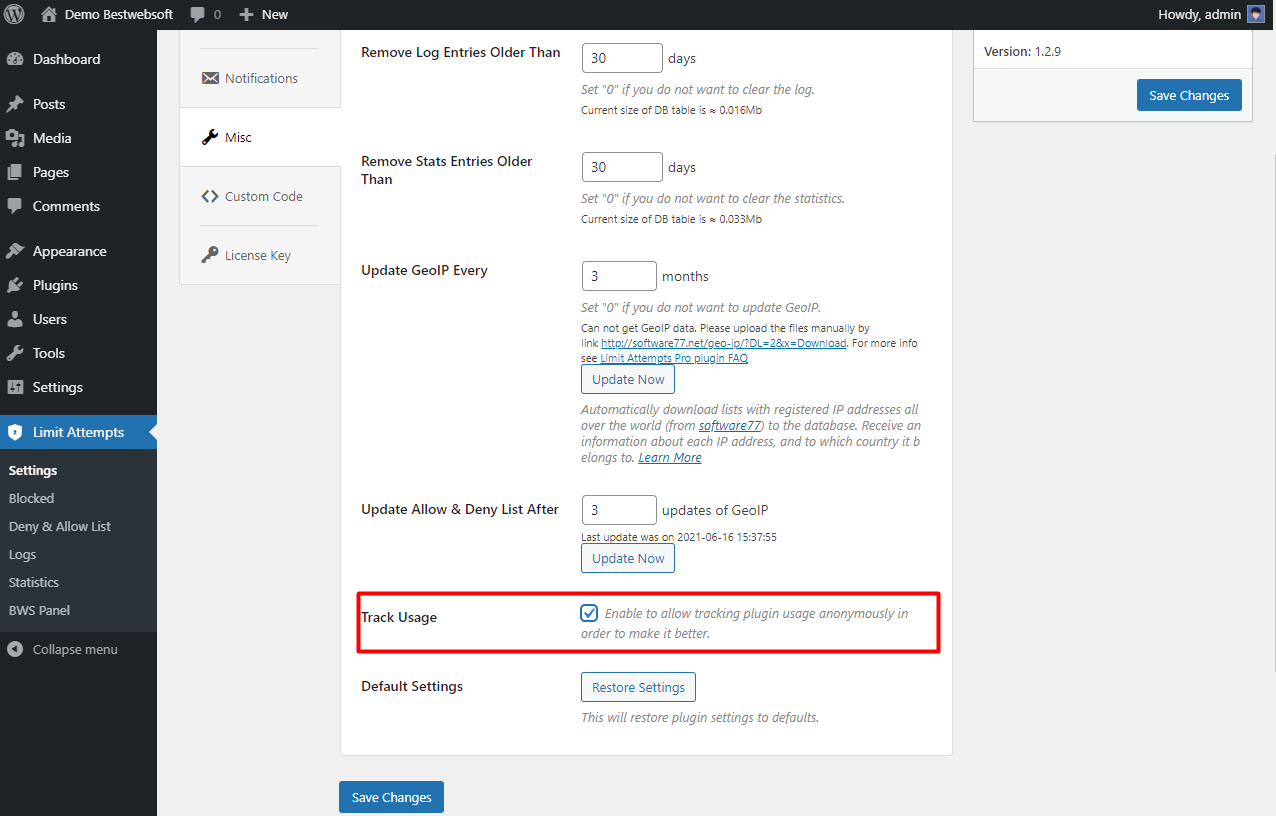1276x816 pixels.
Task: Click the Comments icon in sidebar
Action: 15,206
